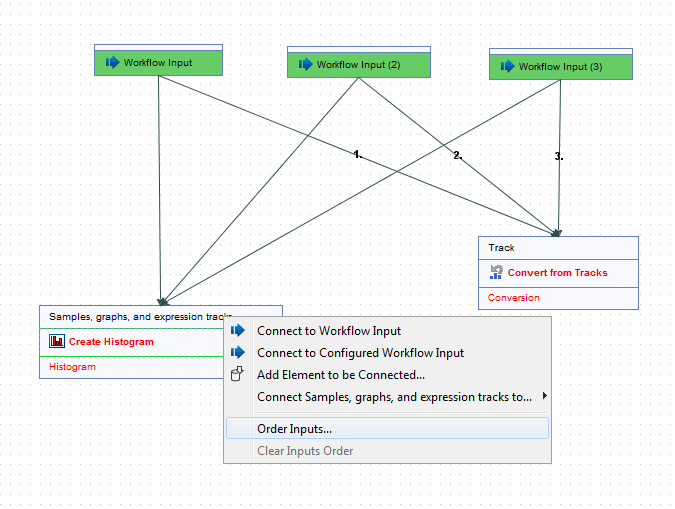Click the Track input channel
Viewport: 675px width, 509px height.
point(558,248)
